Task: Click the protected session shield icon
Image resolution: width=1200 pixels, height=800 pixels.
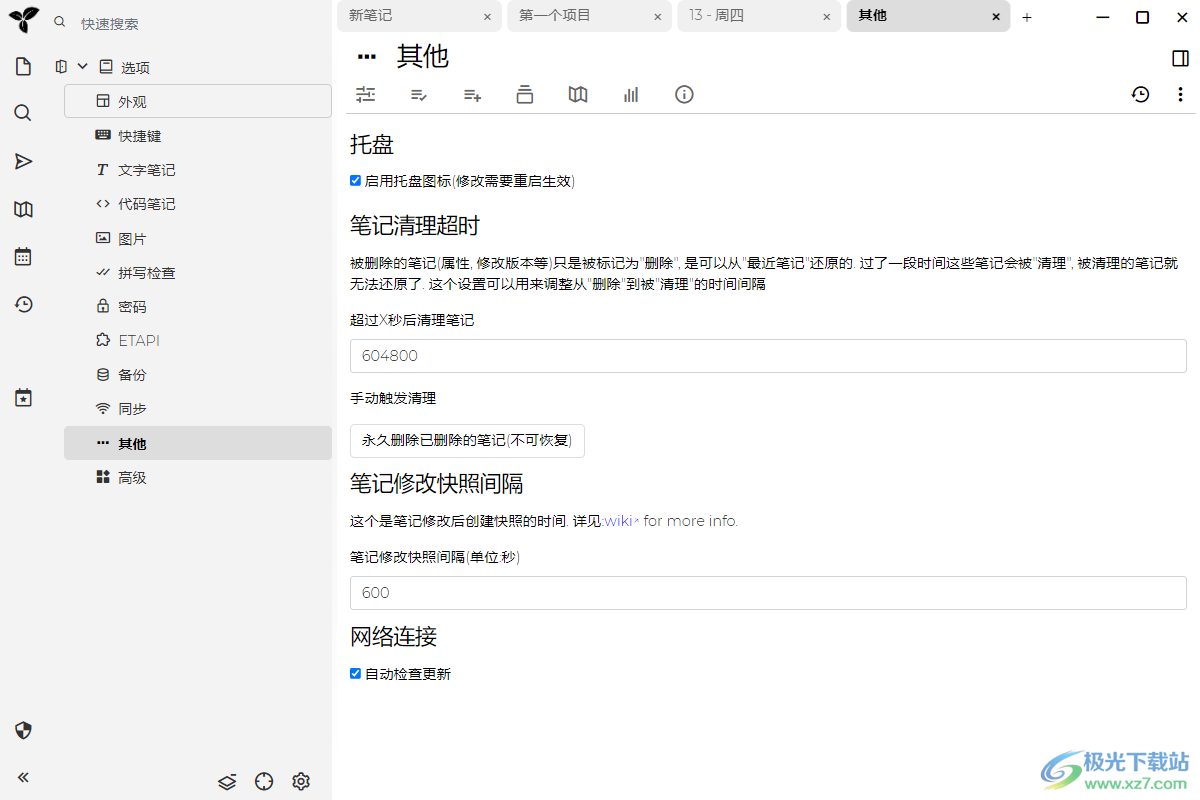Action: point(24,730)
